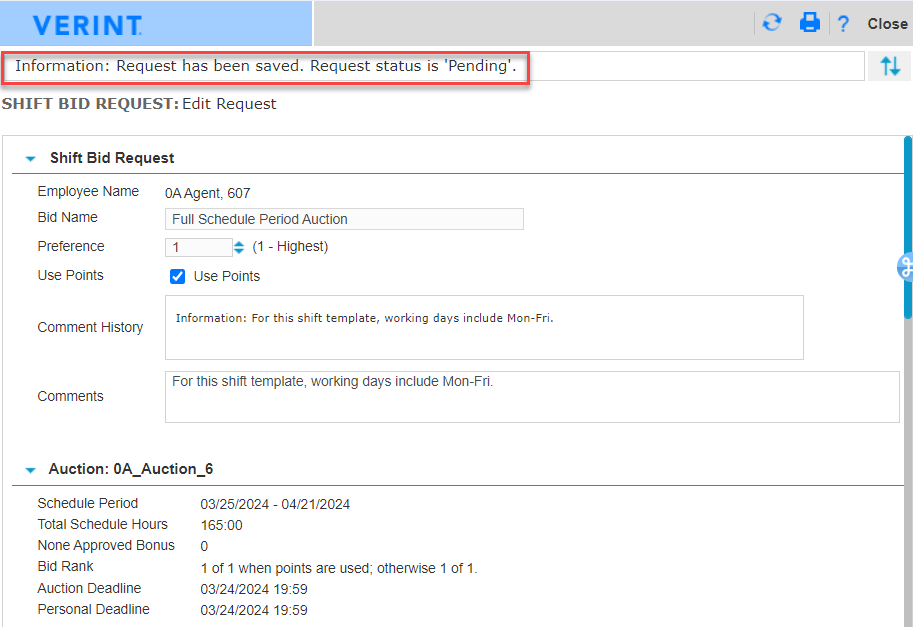This screenshot has height=627, width=913.
Task: Click the Close button
Action: pyautogui.click(x=887, y=24)
